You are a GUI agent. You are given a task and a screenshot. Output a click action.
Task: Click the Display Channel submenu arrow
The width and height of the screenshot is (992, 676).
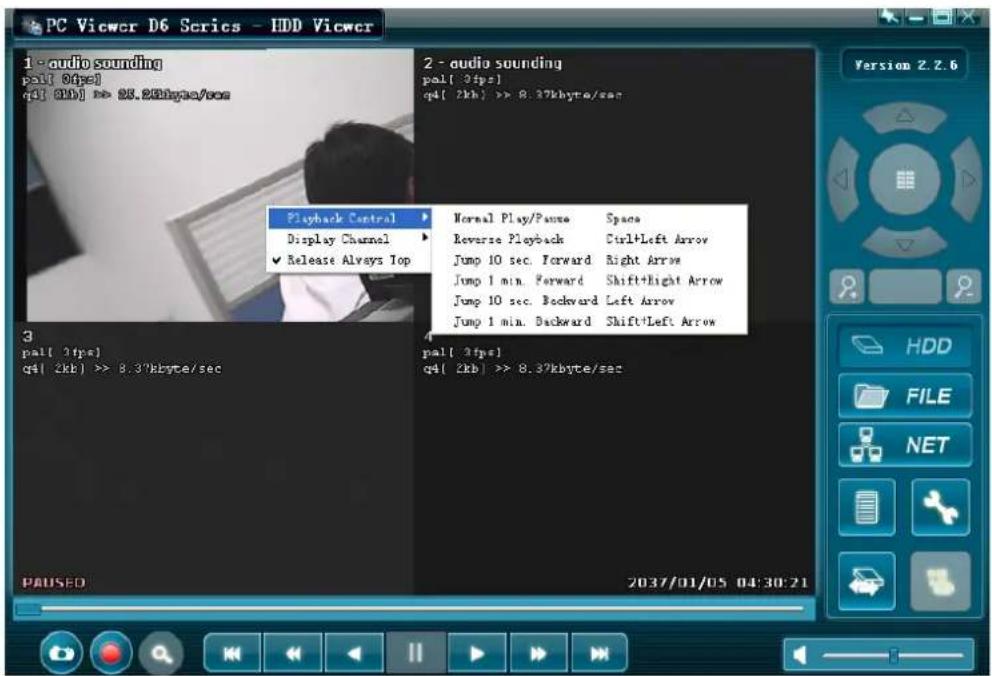pos(425,238)
